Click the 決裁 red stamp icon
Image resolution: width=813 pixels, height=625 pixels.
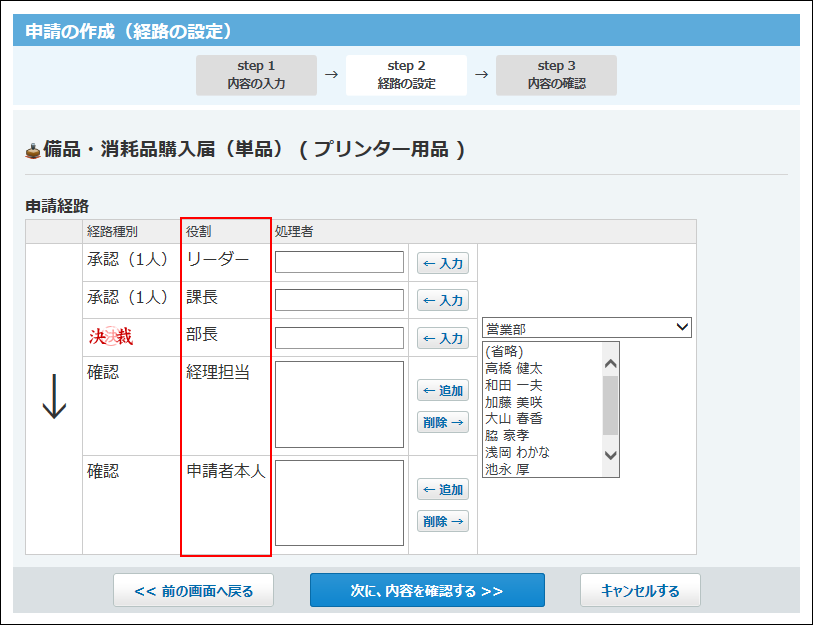111,337
